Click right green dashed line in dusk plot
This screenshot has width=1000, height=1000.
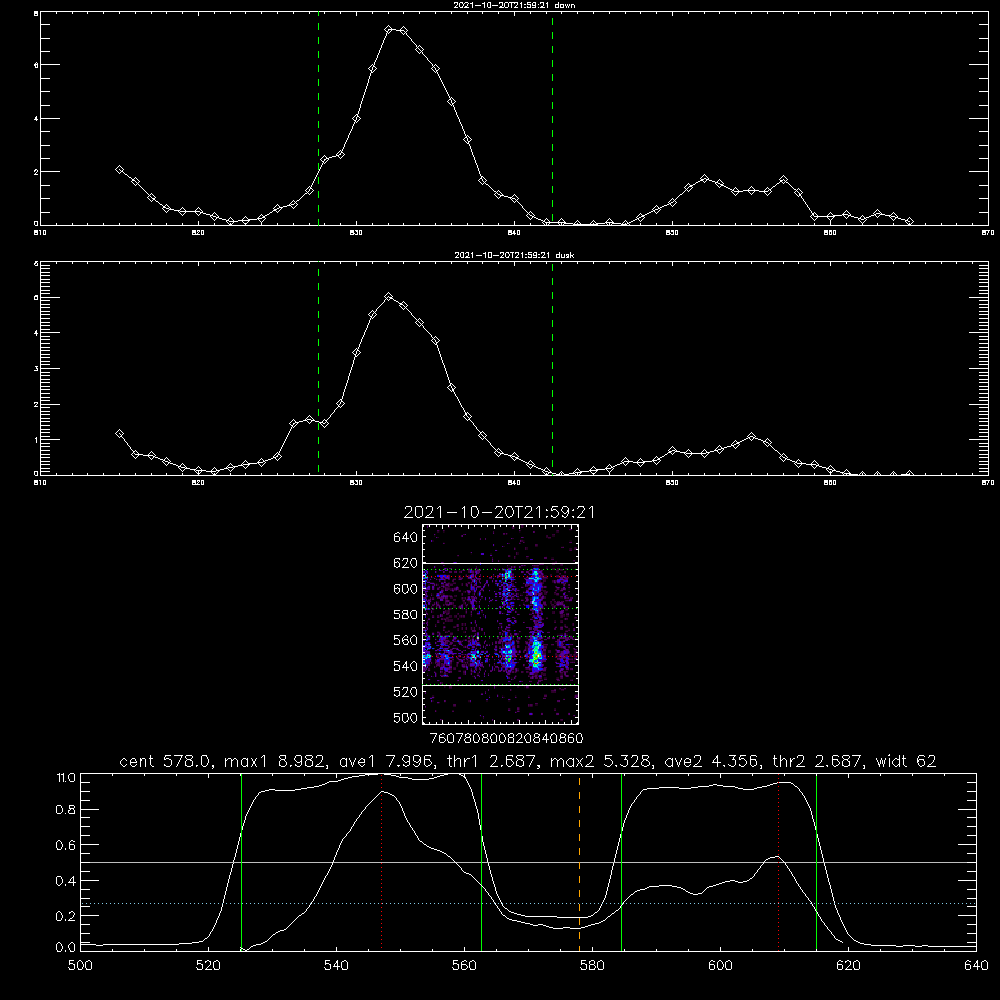click(x=552, y=368)
